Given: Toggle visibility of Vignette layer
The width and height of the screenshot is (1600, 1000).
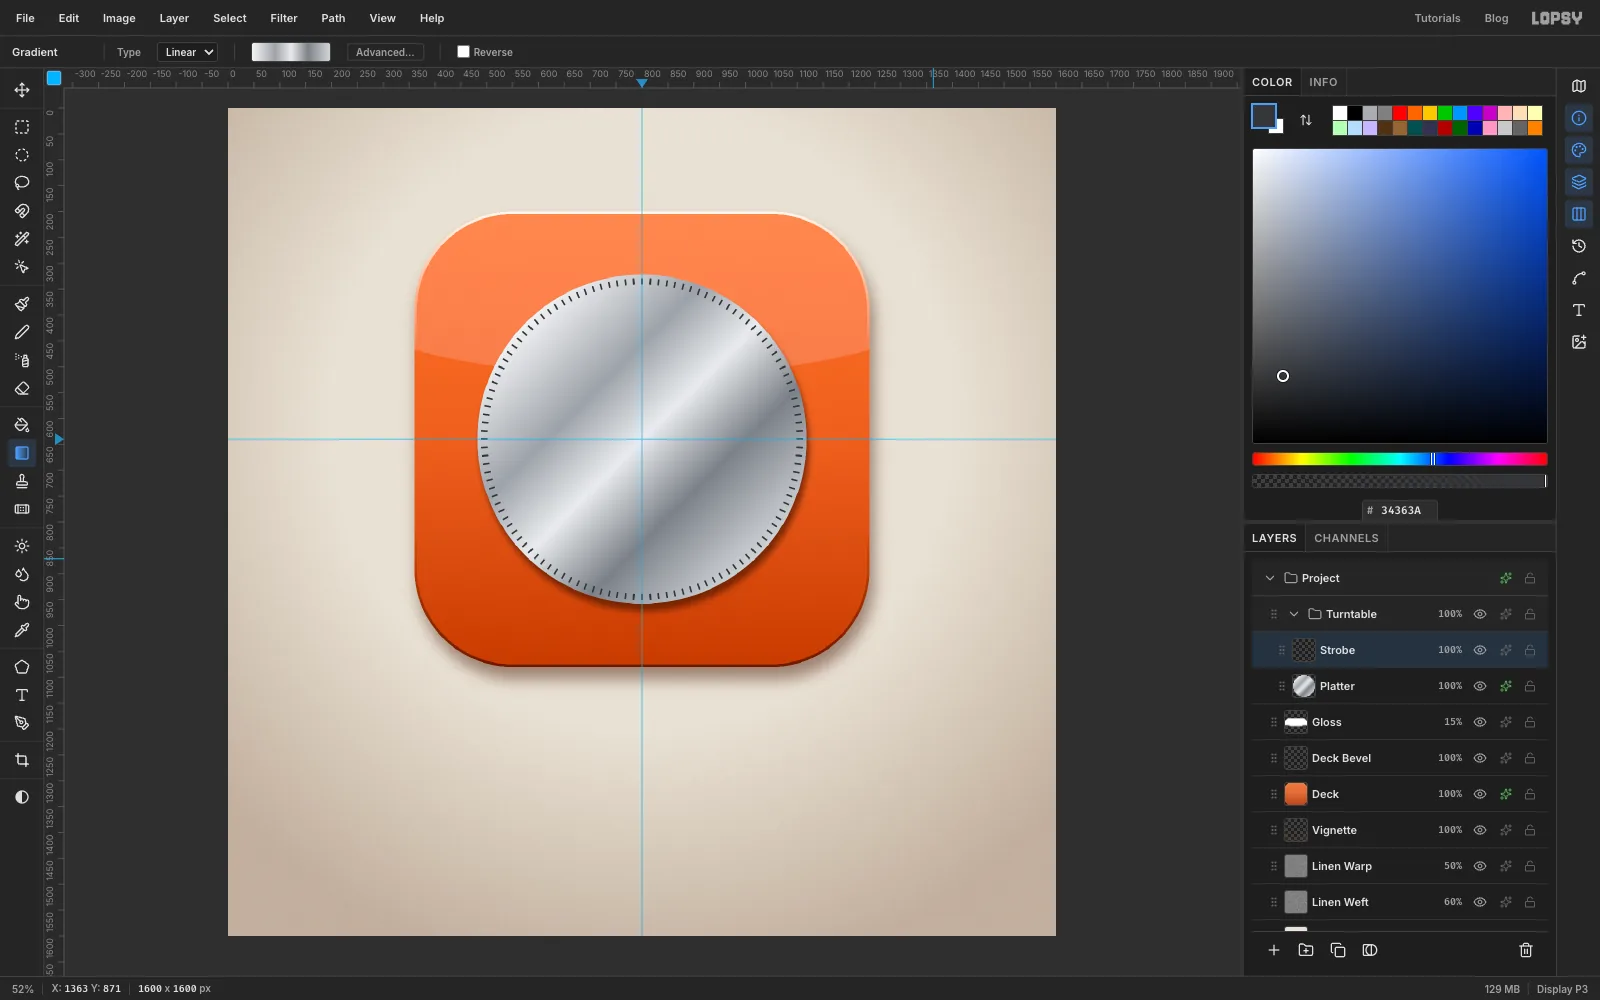Looking at the screenshot, I should tap(1480, 830).
